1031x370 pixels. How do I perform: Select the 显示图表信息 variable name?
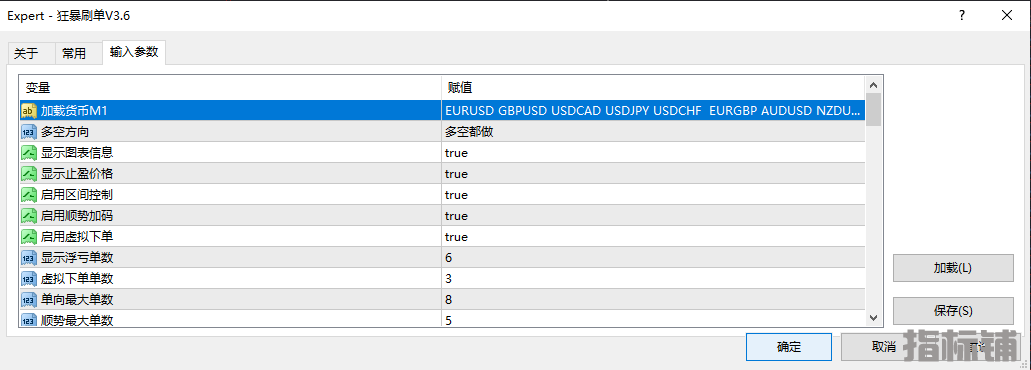click(77, 152)
